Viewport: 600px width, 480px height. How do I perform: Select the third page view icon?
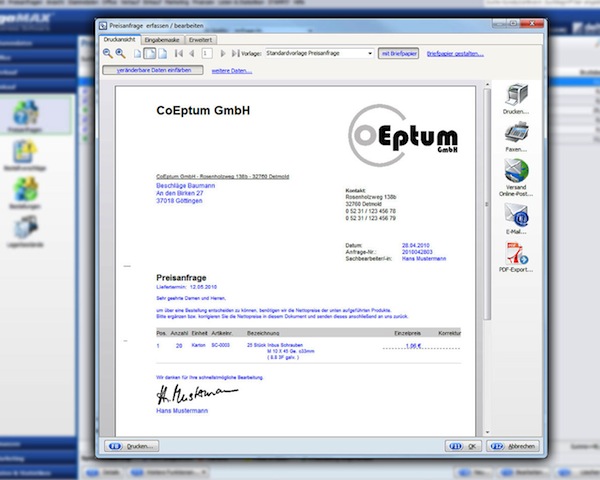163,54
